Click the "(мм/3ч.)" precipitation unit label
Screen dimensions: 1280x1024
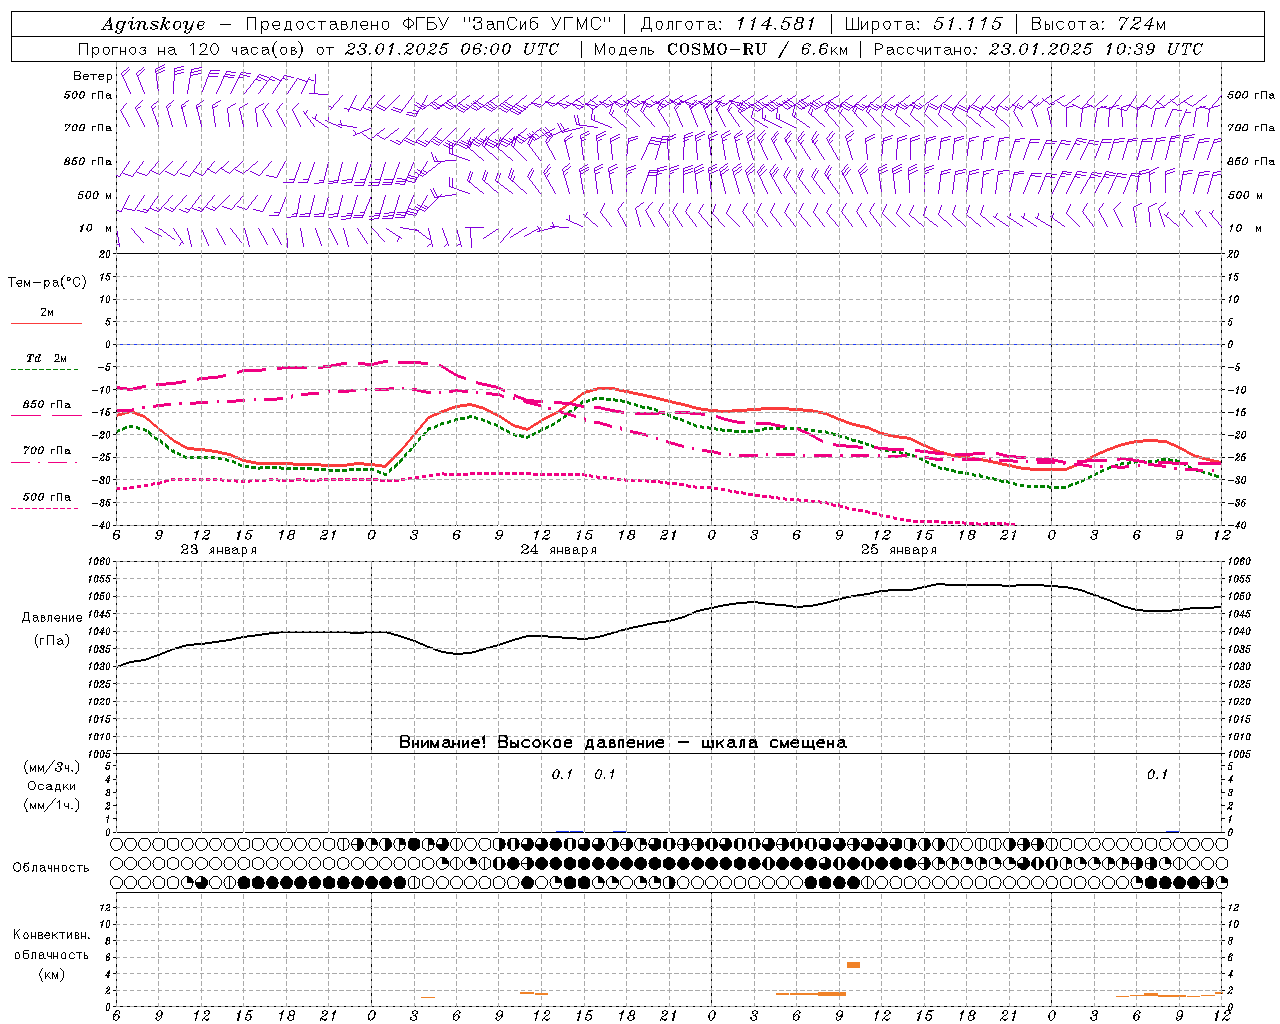[x=52, y=767]
